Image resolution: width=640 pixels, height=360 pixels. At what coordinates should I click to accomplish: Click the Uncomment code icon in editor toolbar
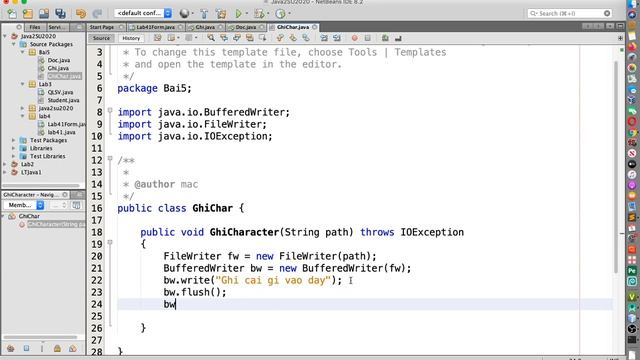[x=398, y=38]
